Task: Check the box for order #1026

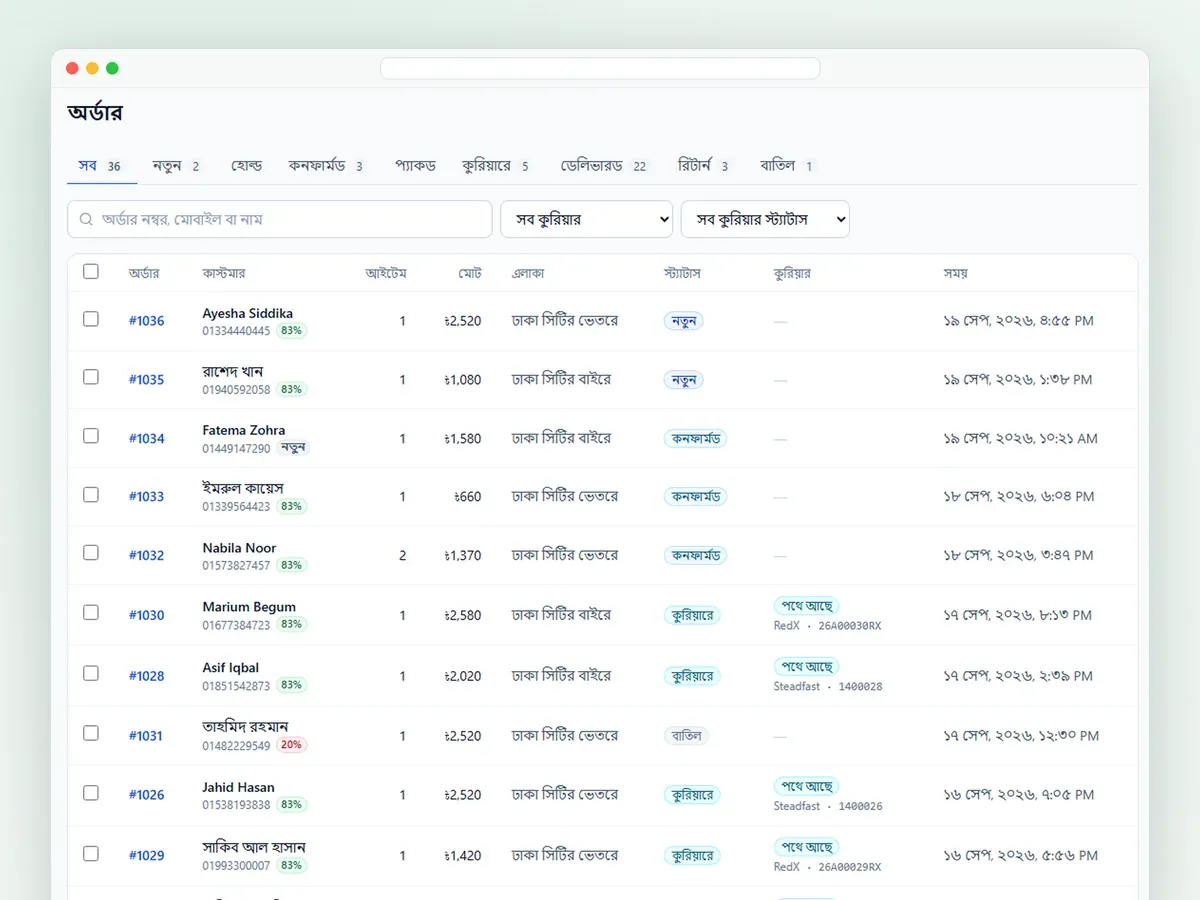Action: (x=91, y=793)
